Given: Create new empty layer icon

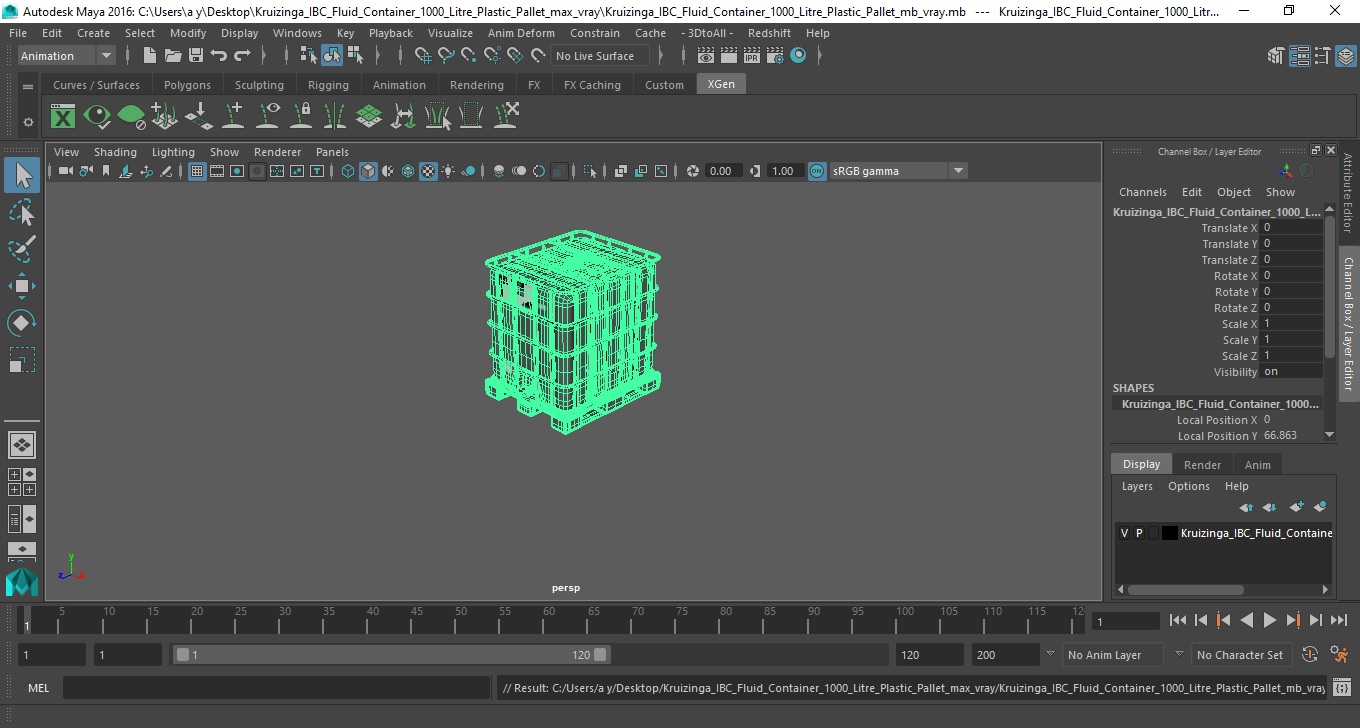Looking at the screenshot, I should 1297,507.
